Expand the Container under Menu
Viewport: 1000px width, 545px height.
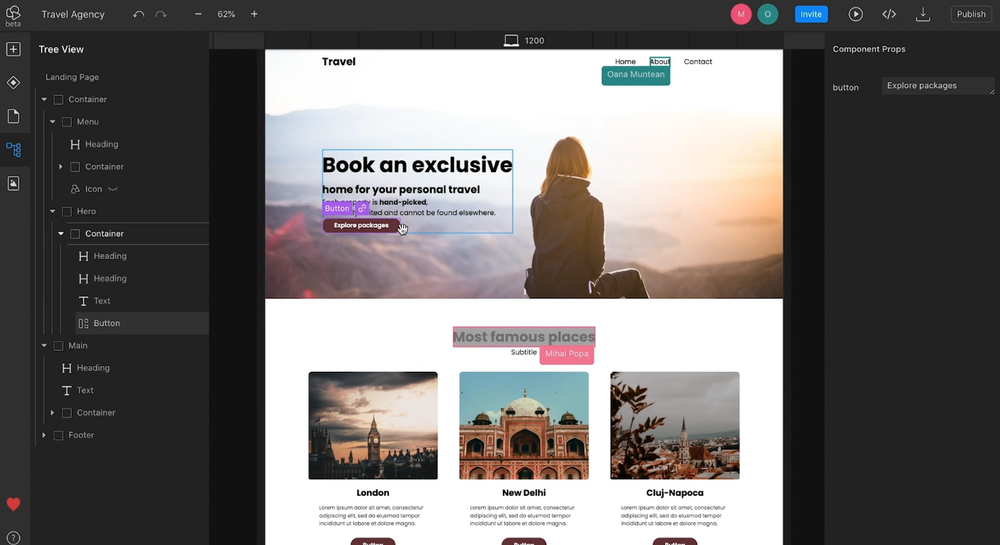tap(61, 166)
